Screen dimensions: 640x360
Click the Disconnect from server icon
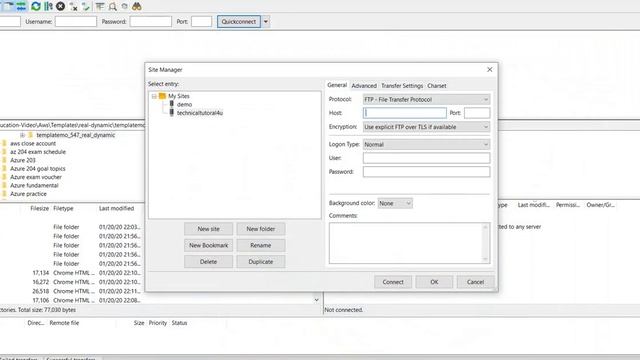[x=73, y=6]
